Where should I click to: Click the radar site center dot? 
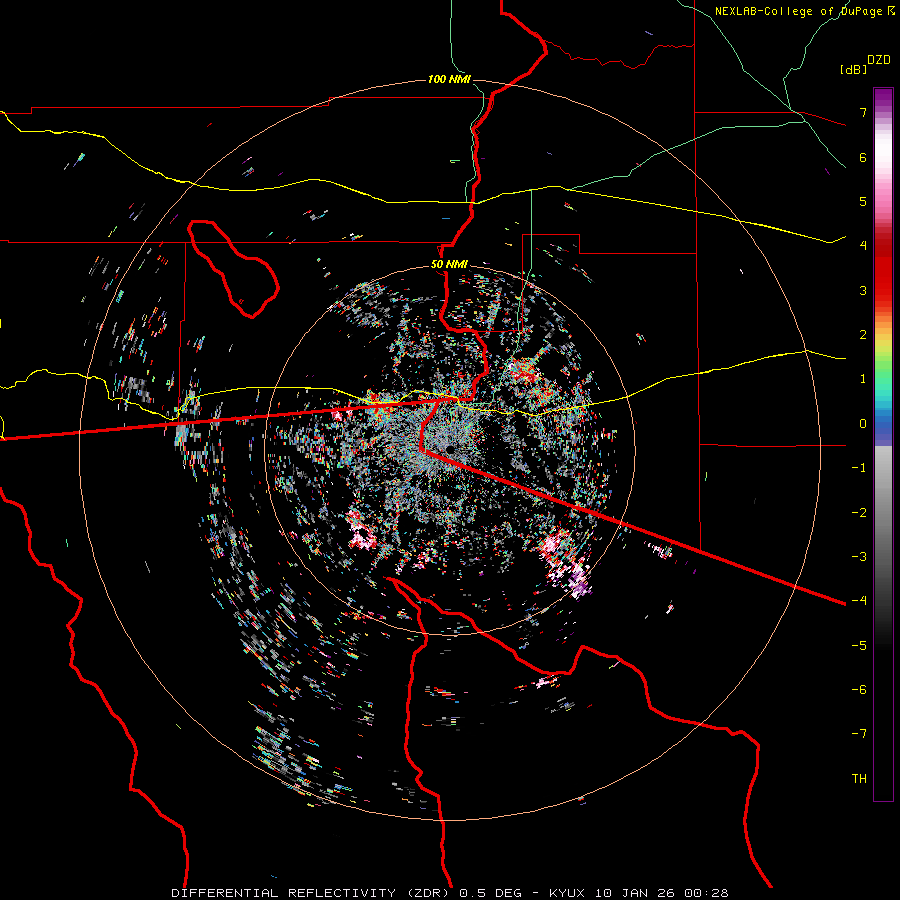click(x=450, y=449)
